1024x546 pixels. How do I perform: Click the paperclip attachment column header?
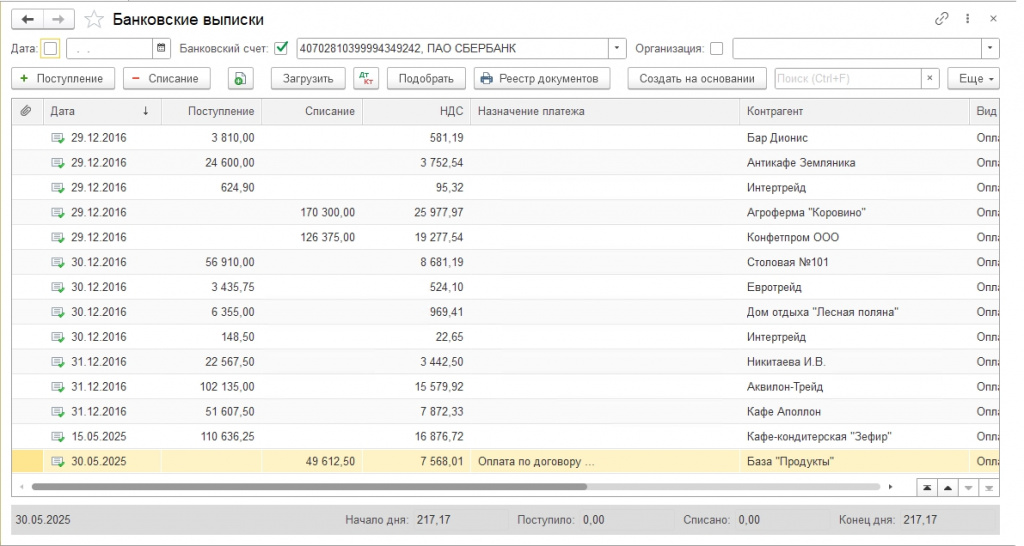point(26,111)
